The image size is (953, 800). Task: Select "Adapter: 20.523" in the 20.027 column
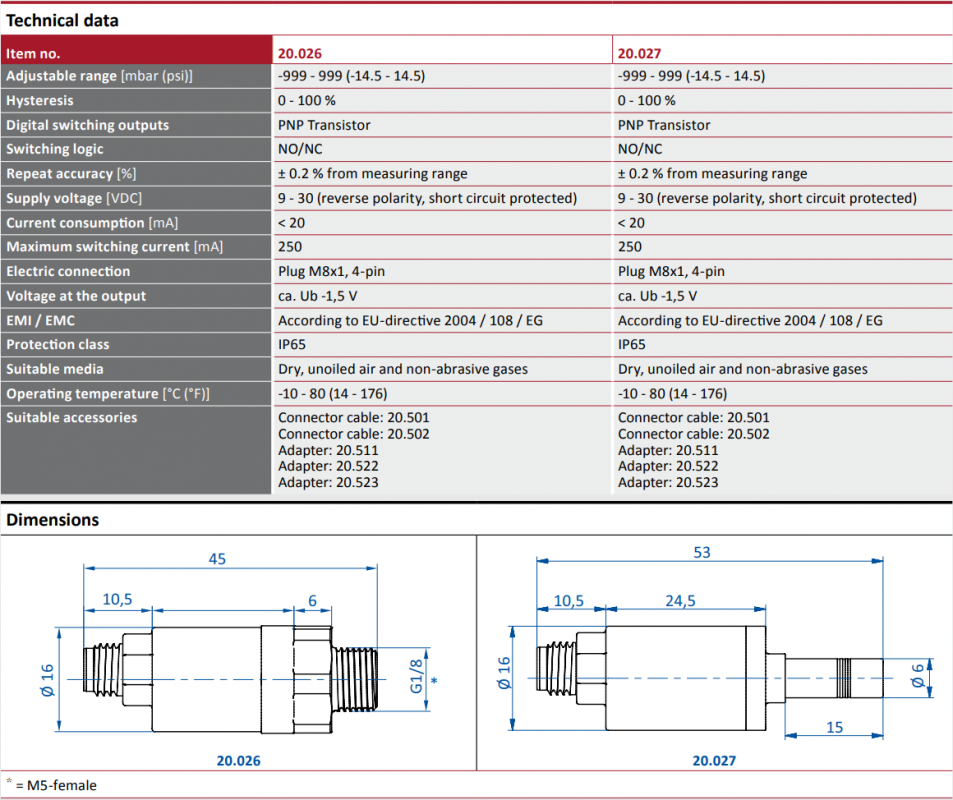pos(668,483)
